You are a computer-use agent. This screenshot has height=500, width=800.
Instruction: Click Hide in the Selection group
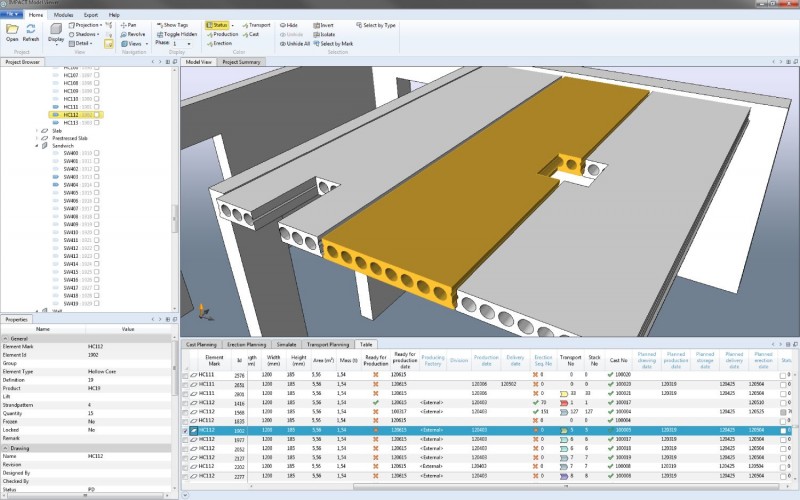289,24
